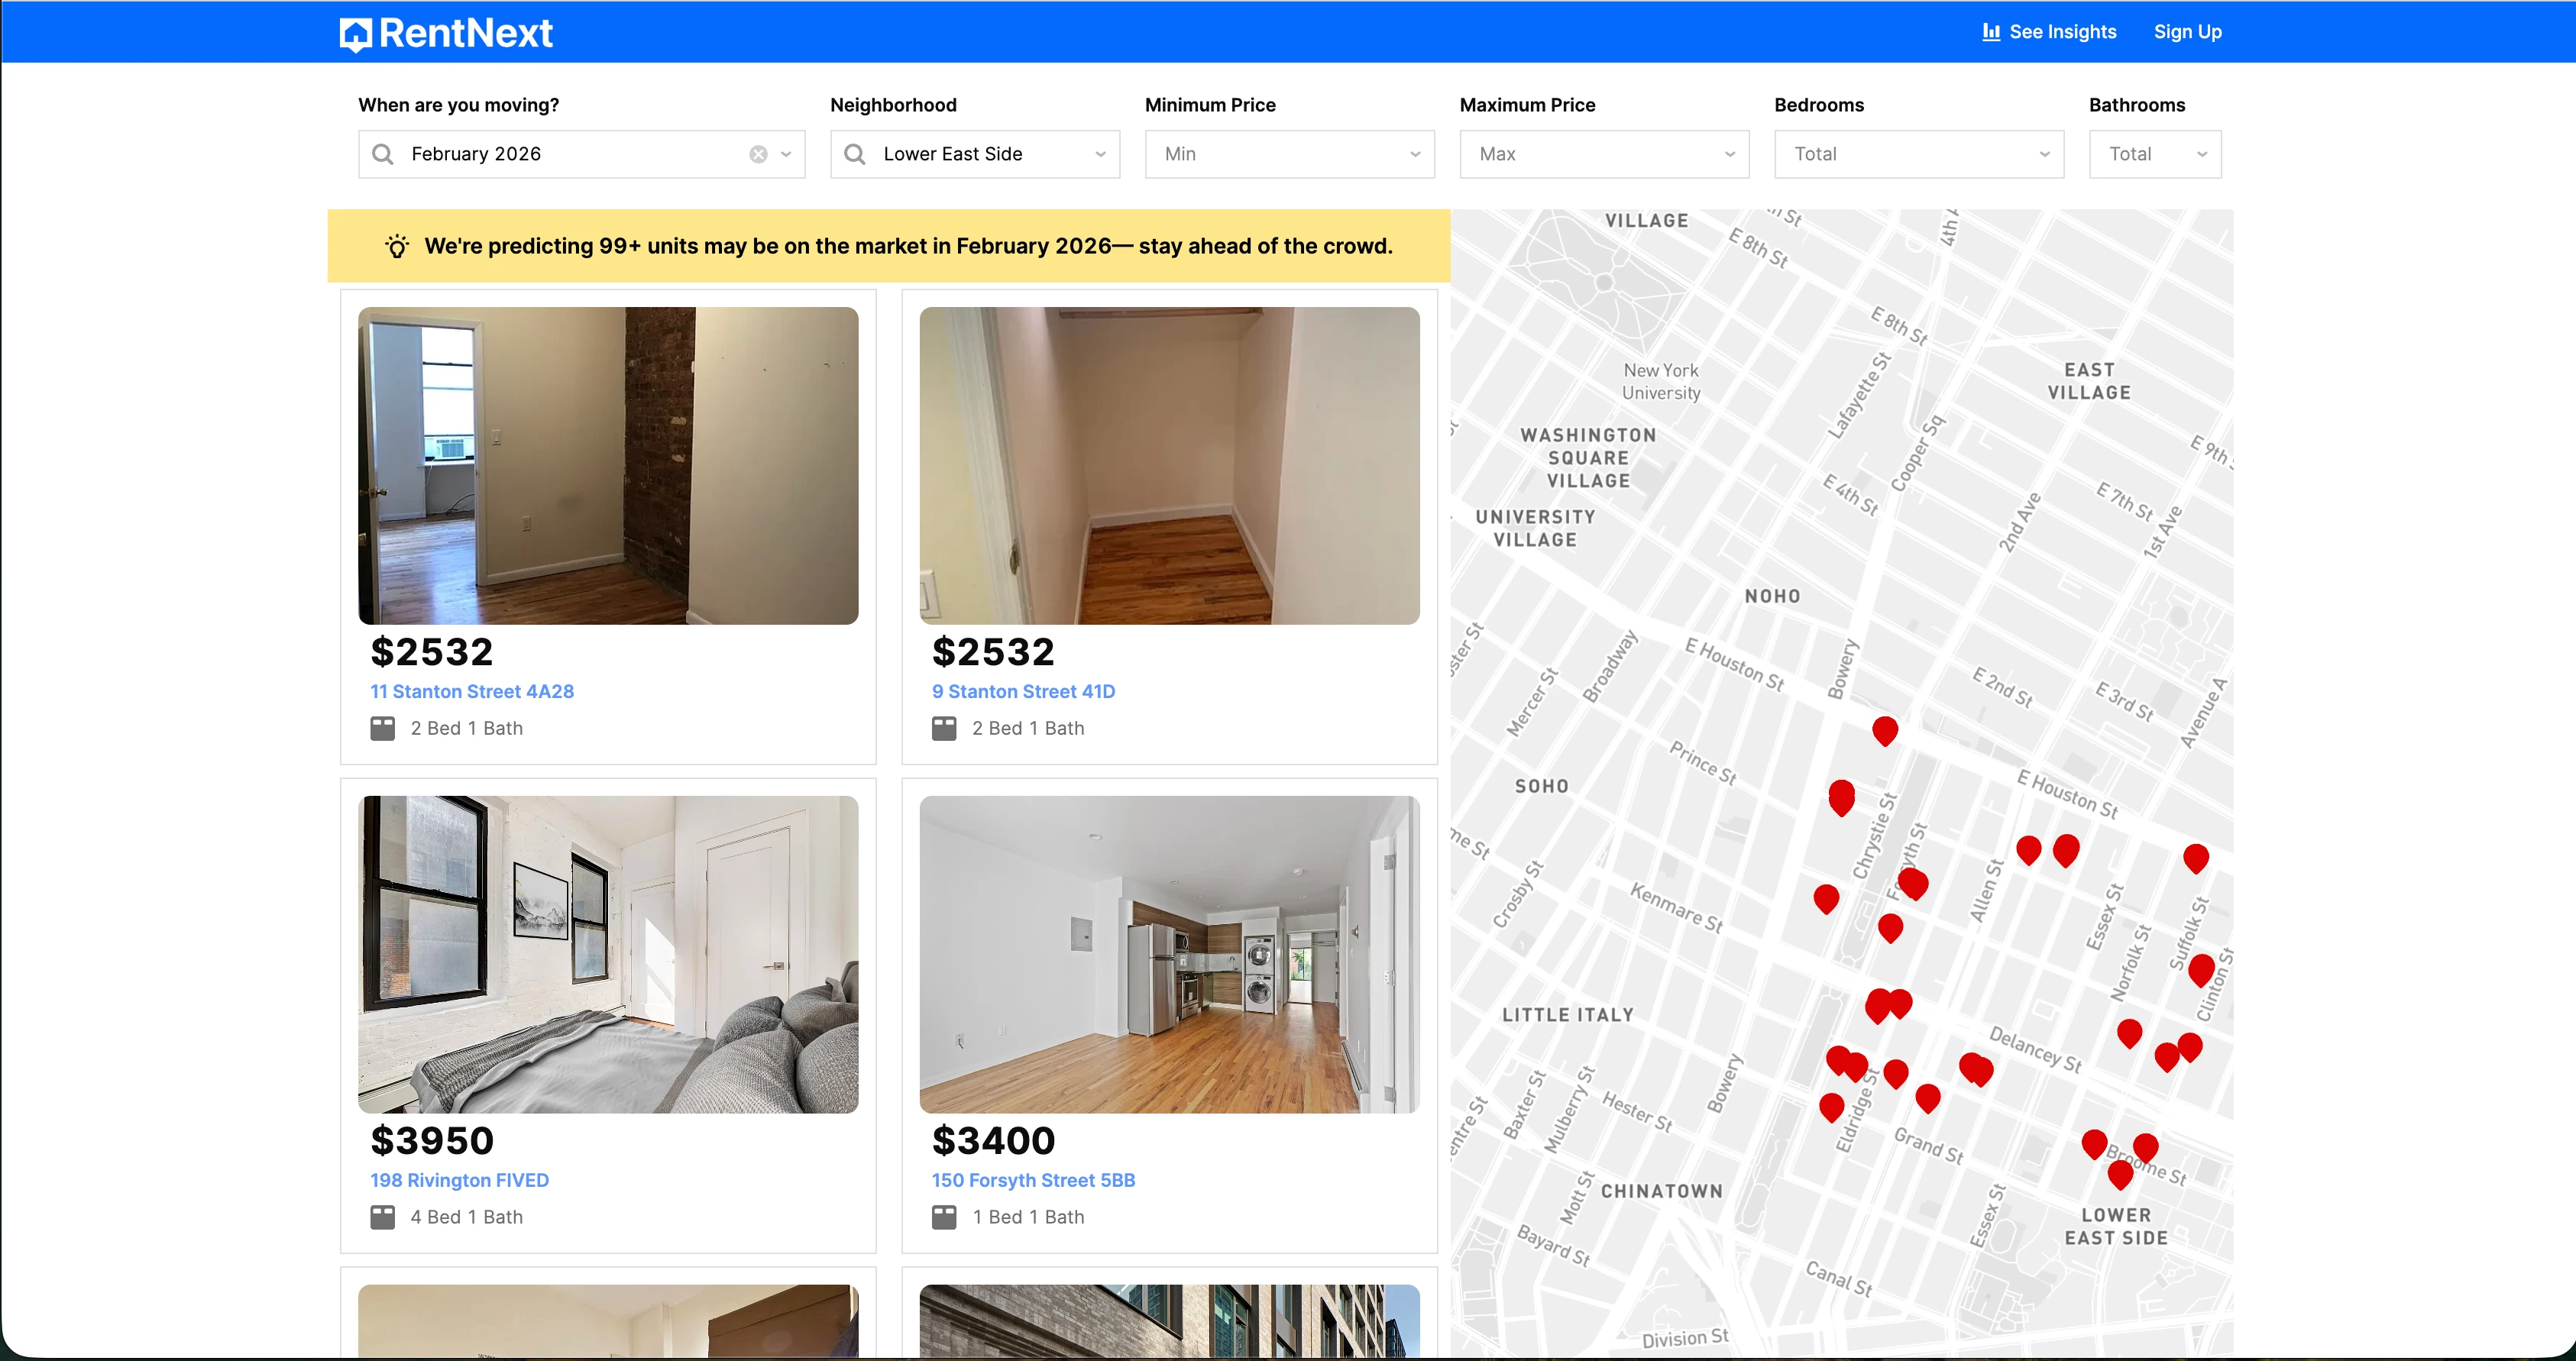Expand the Bathrooms Total dropdown
The width and height of the screenshot is (2576, 1361).
click(x=2154, y=154)
